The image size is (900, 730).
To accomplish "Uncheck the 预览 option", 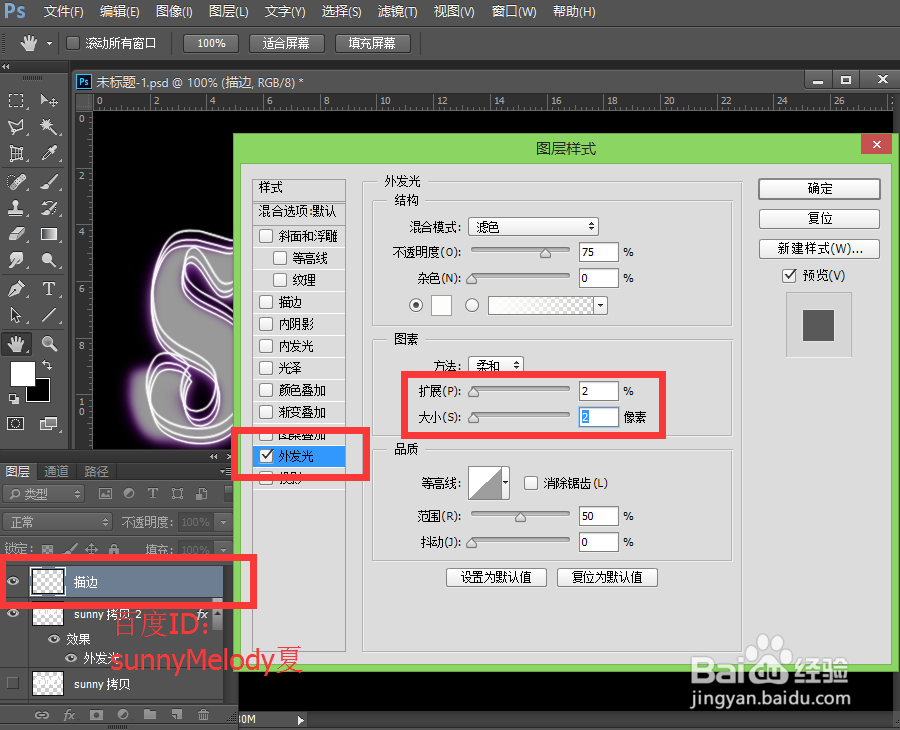I will pos(789,276).
